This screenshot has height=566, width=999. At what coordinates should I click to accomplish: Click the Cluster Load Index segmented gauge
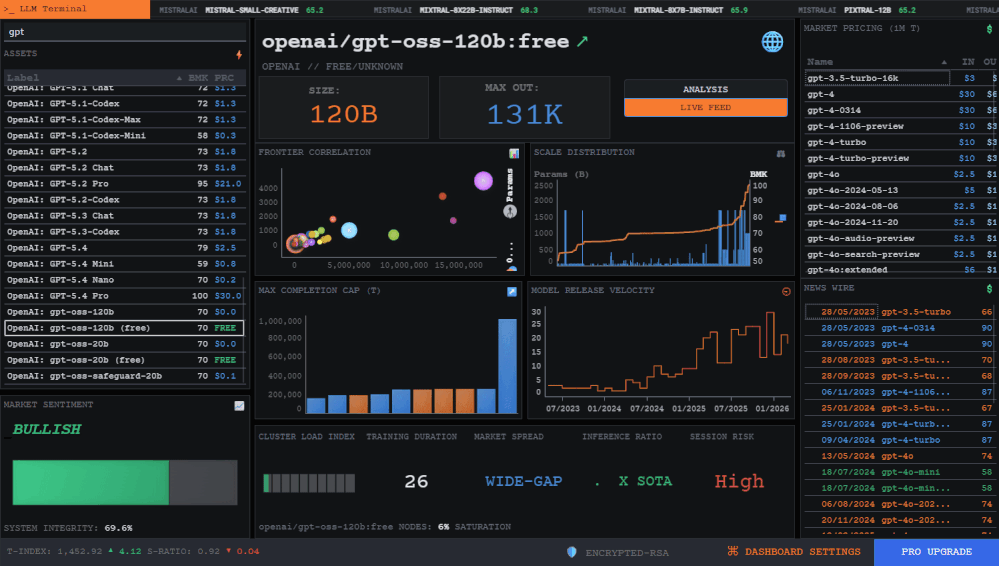pos(309,483)
